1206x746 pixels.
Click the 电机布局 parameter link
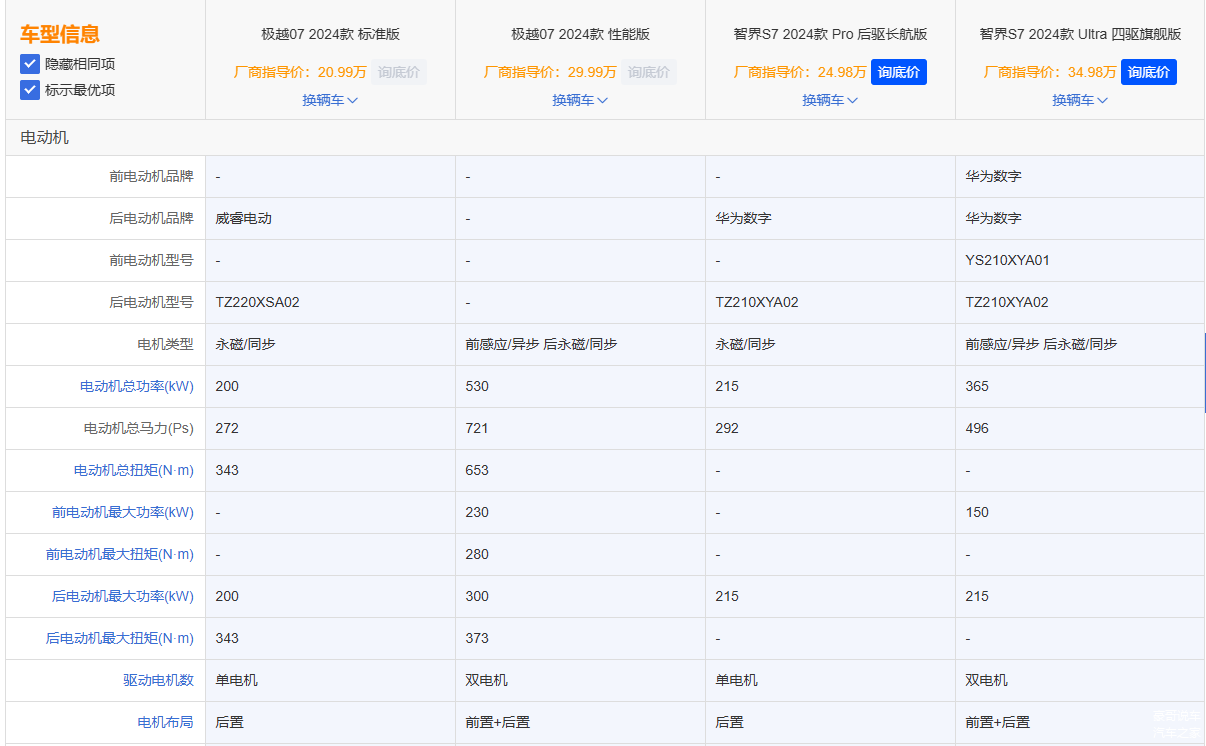[x=166, y=722]
